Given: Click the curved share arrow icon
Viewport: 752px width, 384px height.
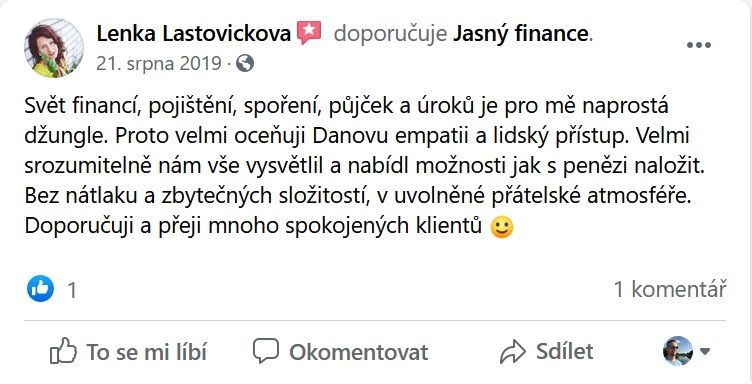Looking at the screenshot, I should (x=513, y=352).
